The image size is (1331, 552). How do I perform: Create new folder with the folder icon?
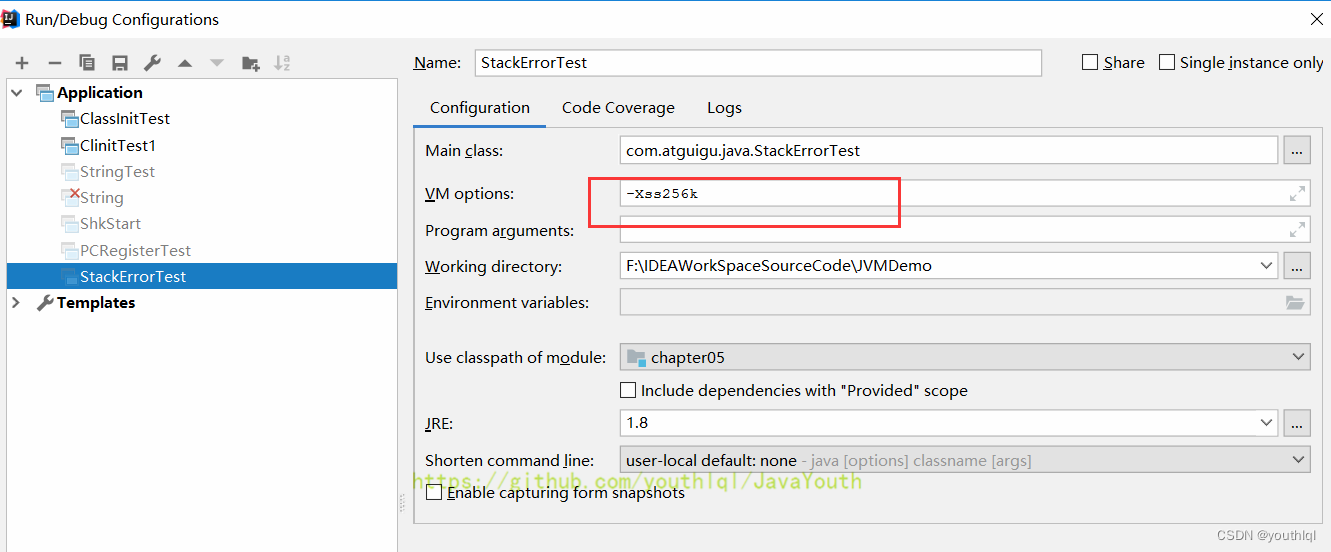point(250,63)
